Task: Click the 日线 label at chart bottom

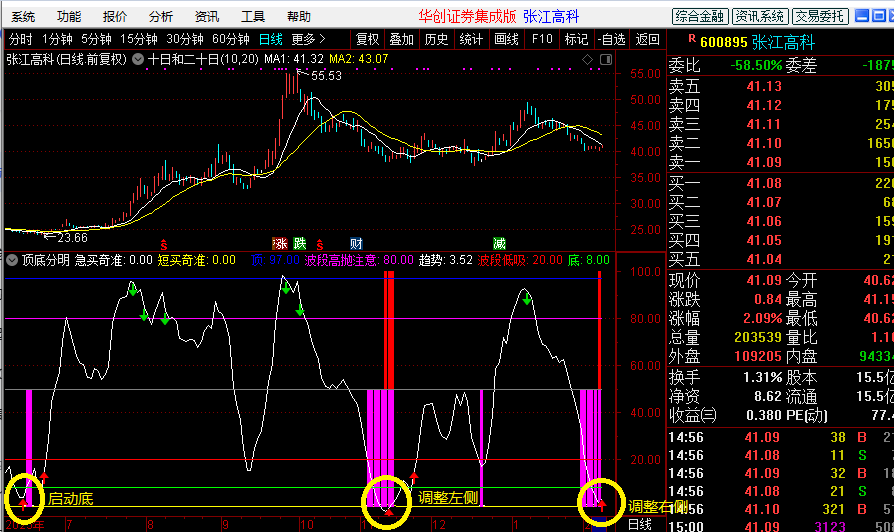Action: click(x=639, y=524)
